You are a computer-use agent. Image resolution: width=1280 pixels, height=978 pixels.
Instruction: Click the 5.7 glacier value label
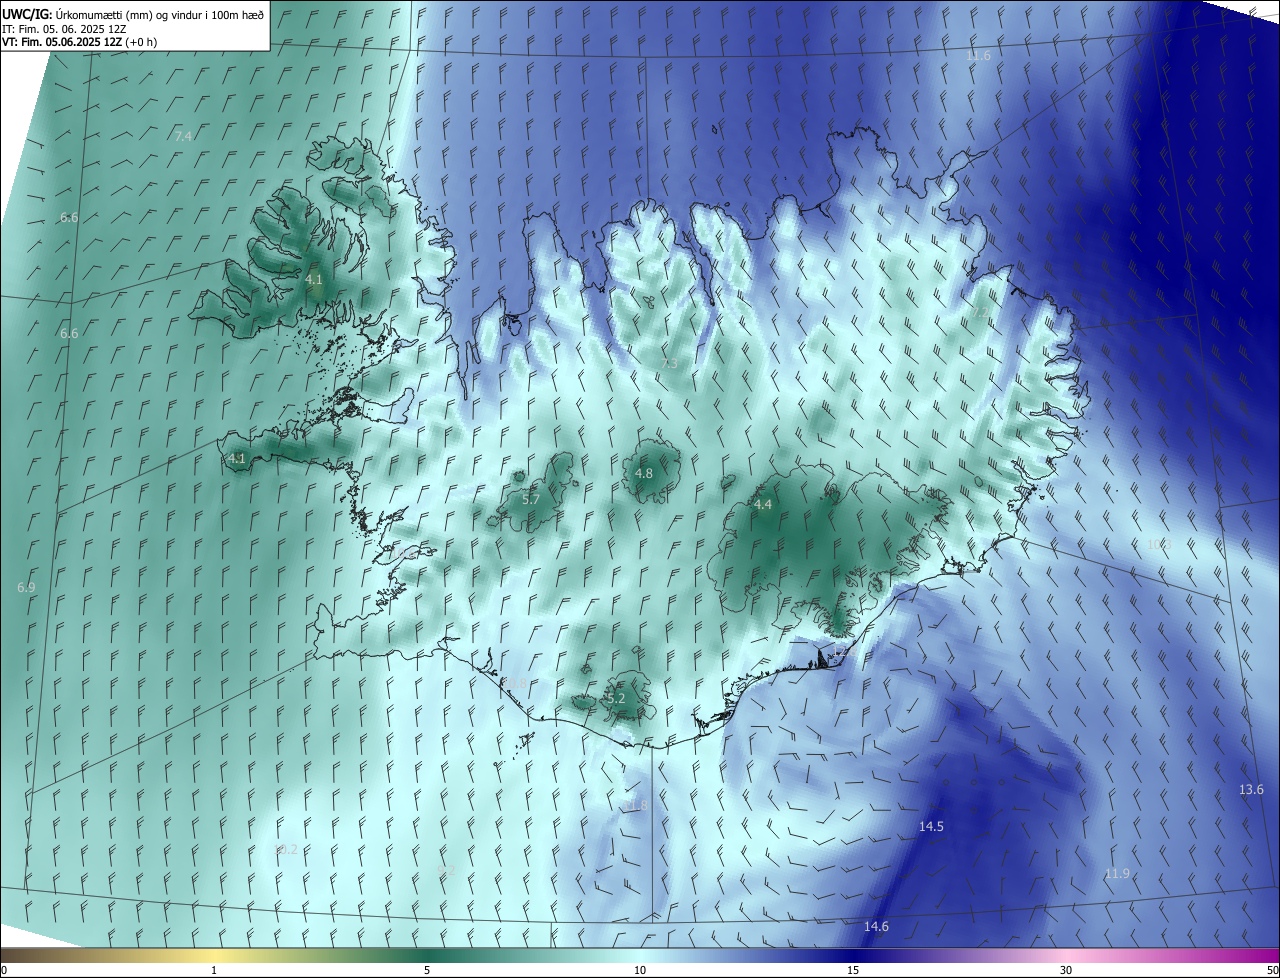(x=531, y=499)
